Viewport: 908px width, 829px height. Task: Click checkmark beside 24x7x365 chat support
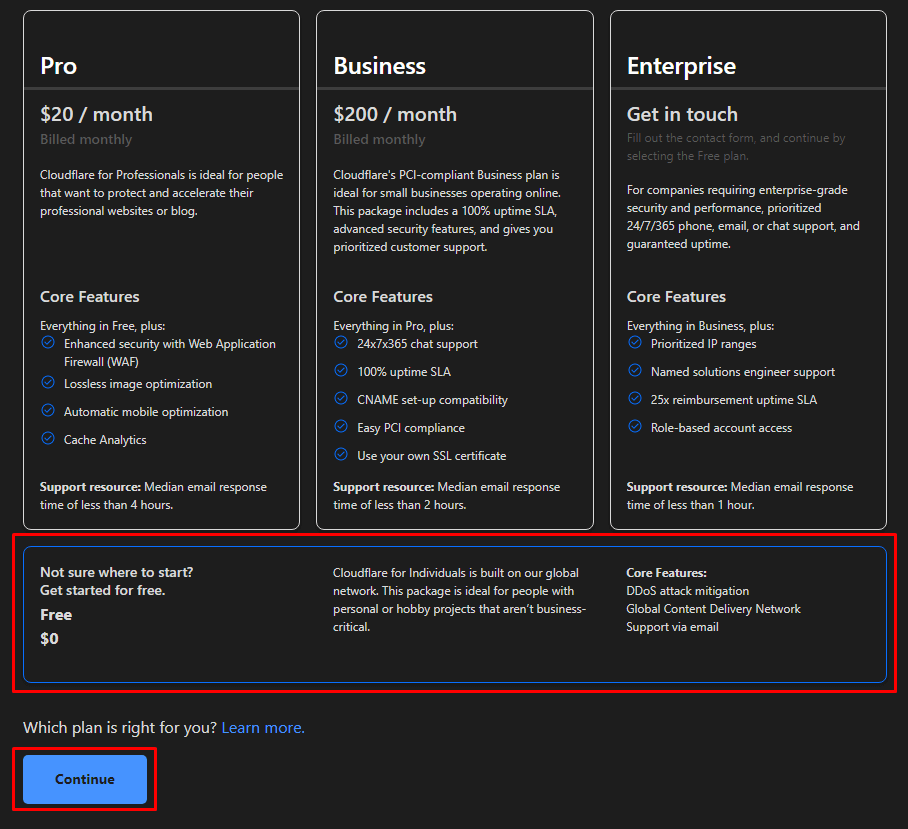341,343
